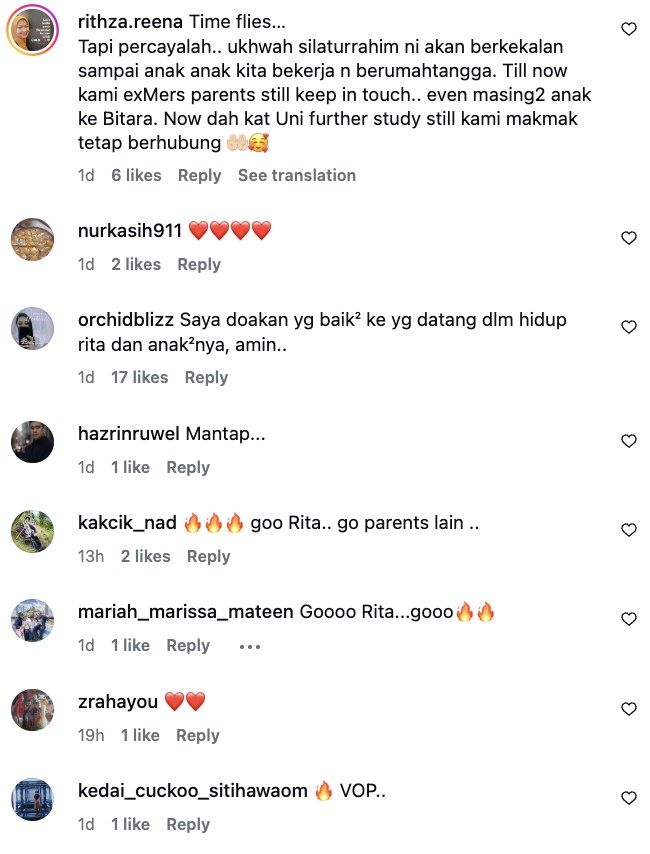Heart kakcik_nad's comment

coord(629,530)
